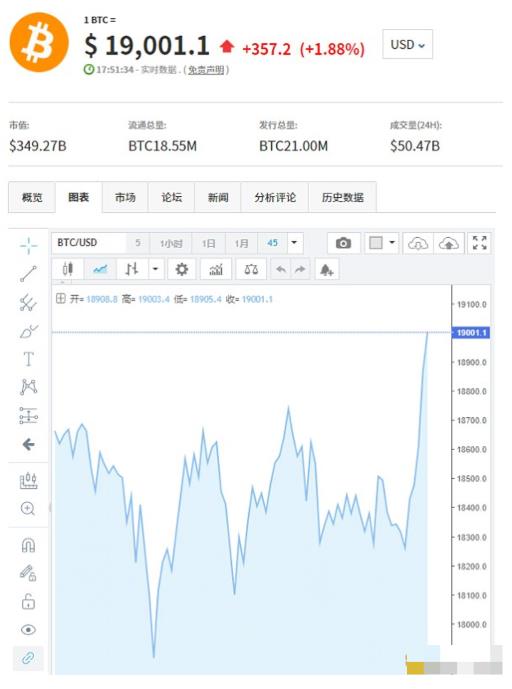512x689 pixels.
Task: Toggle lock all drawing tools
Action: pos(29,602)
